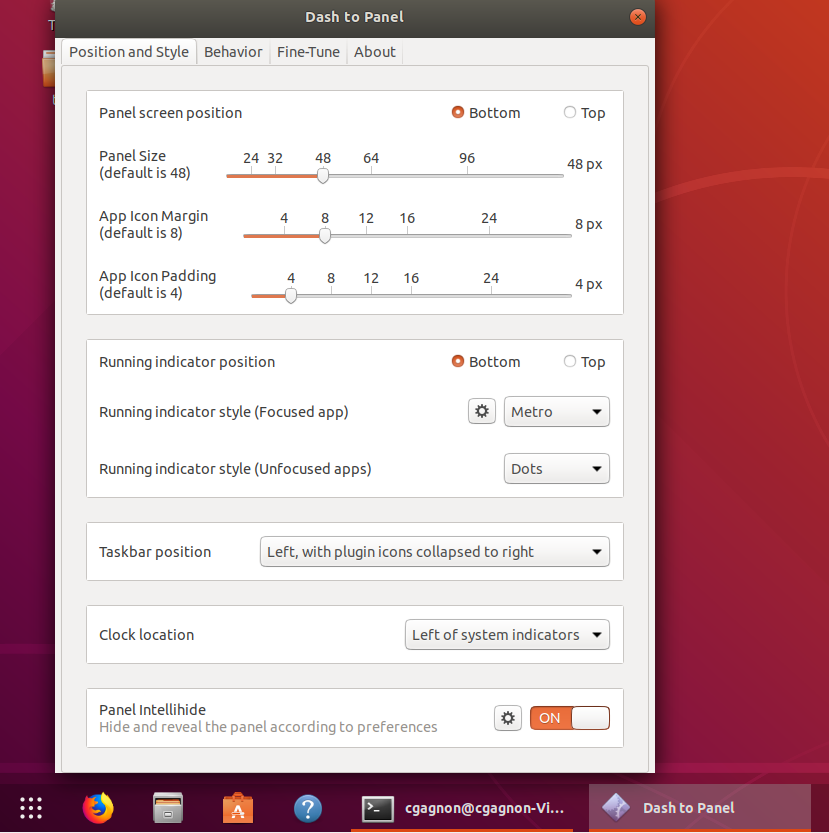Click the 'Panel screen position' label
This screenshot has width=829, height=833.
pos(171,113)
